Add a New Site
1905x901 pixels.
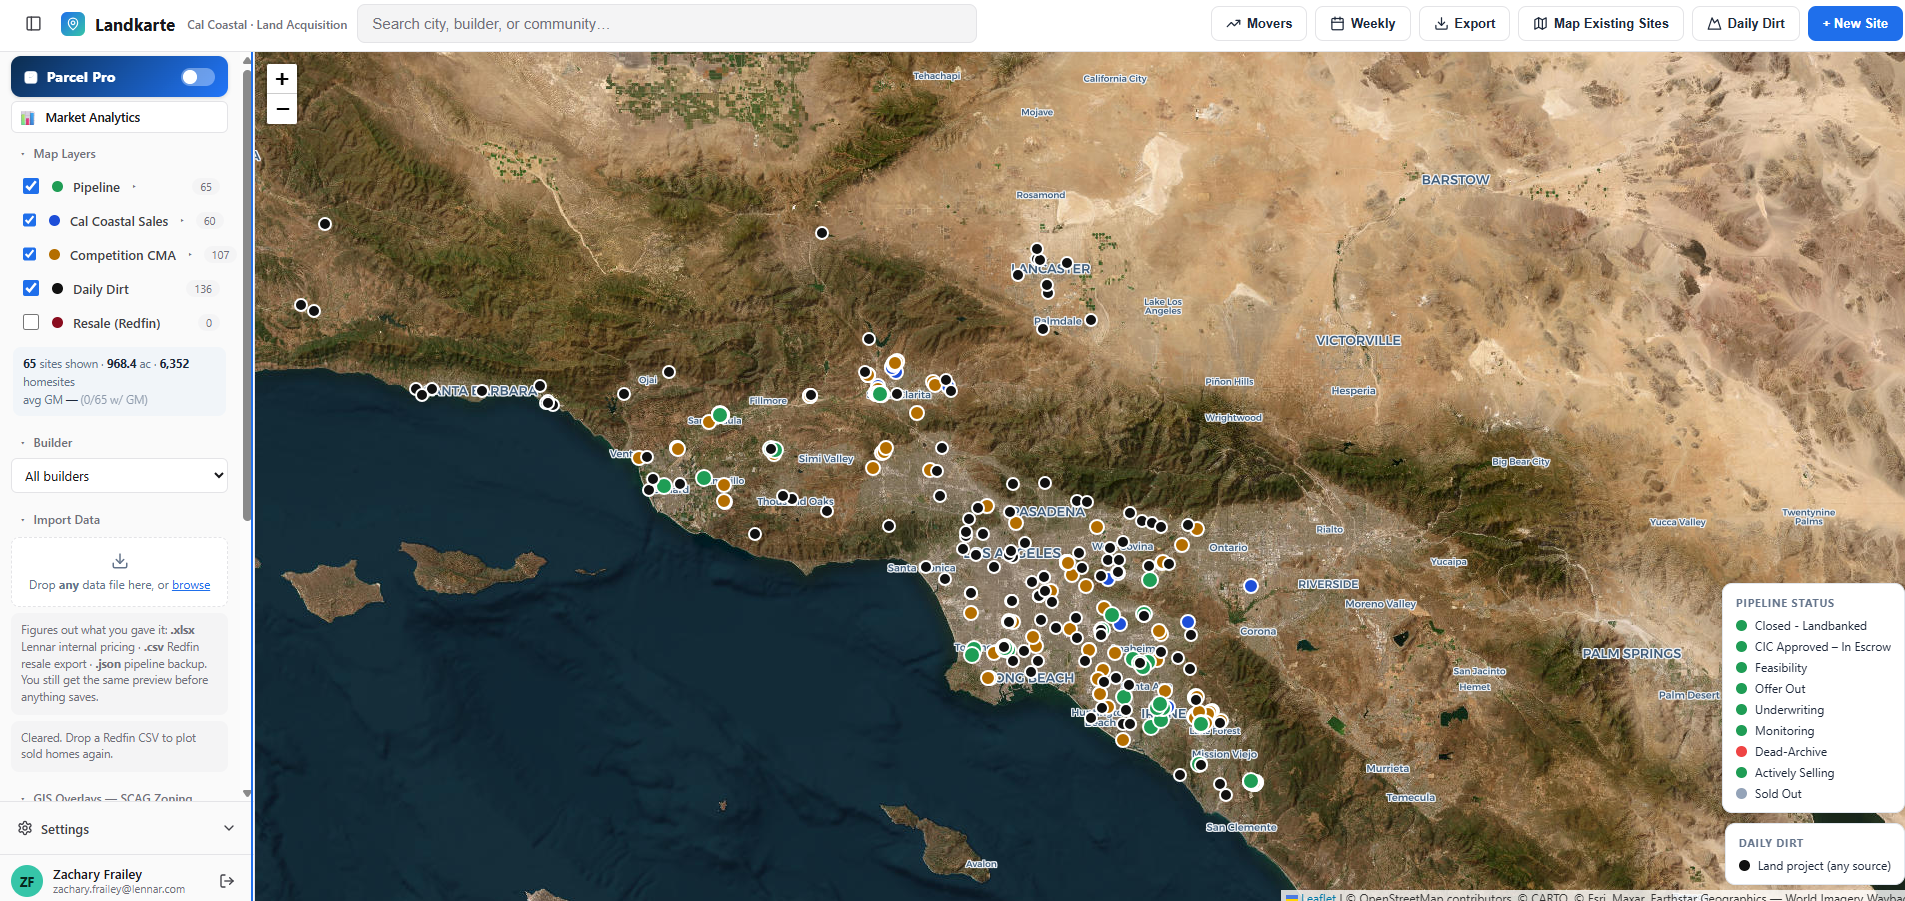tap(1855, 24)
